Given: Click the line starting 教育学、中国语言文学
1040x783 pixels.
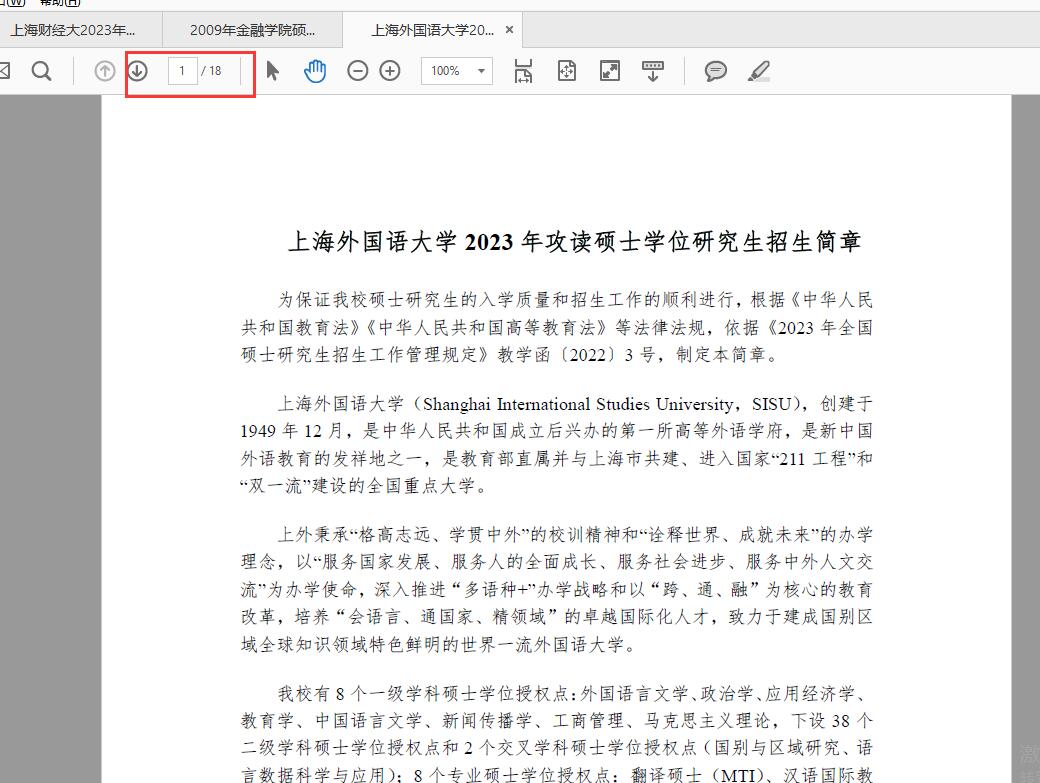Looking at the screenshot, I should pos(556,721).
